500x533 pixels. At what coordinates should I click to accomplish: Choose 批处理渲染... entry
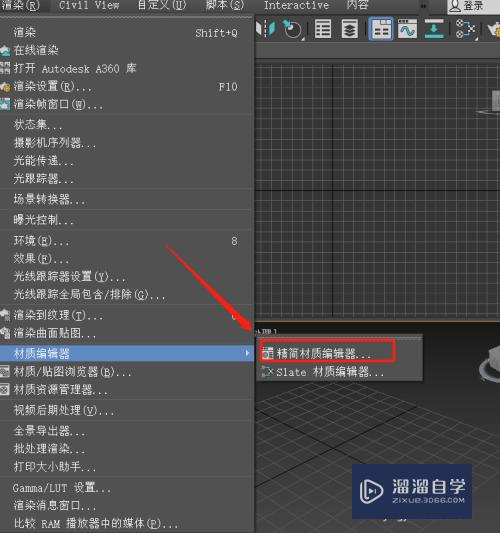click(x=126, y=449)
